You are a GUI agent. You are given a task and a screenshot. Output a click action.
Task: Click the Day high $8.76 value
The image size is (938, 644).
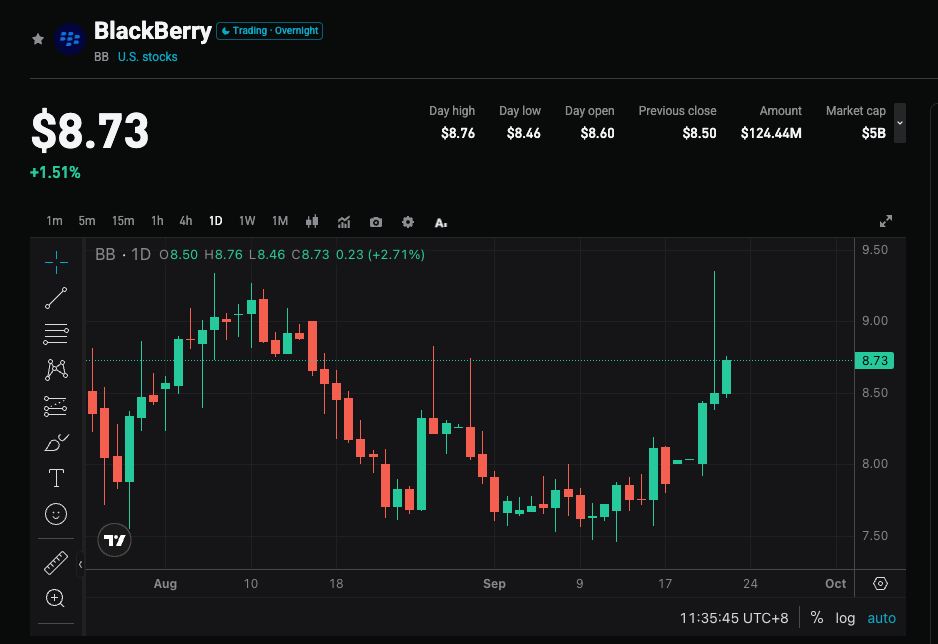coord(458,133)
